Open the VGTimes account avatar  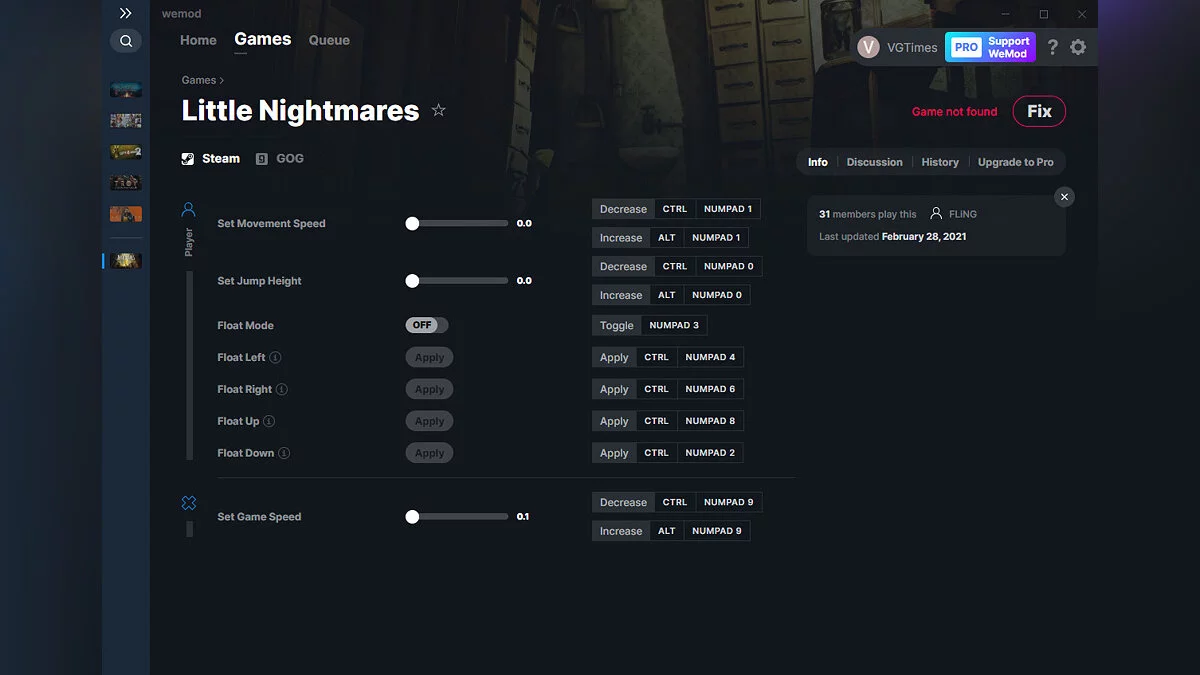coord(867,47)
